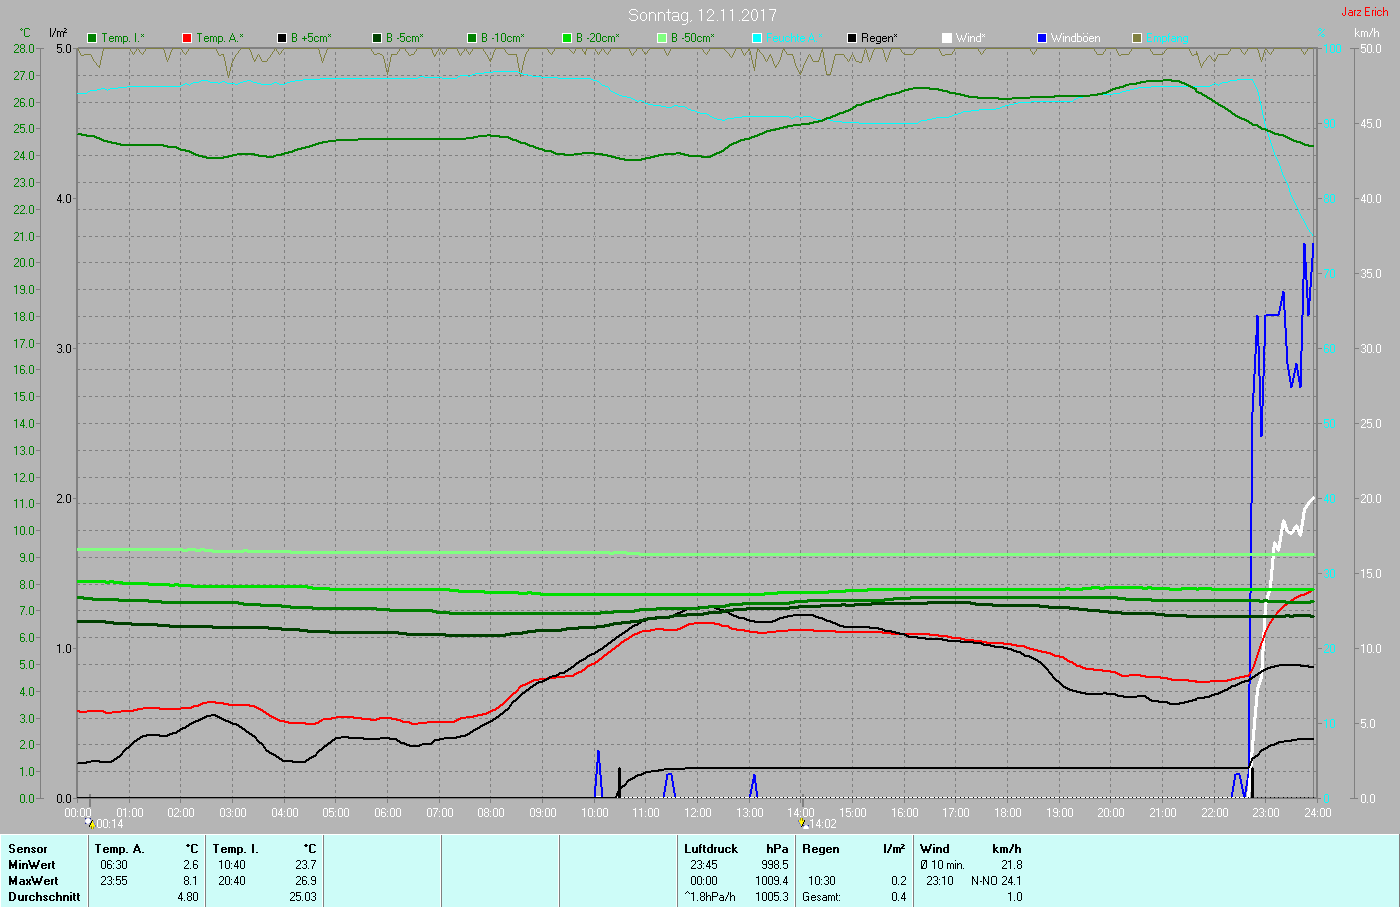Click the cyan legend swatch
The width and height of the screenshot is (1400, 907).
(757, 38)
